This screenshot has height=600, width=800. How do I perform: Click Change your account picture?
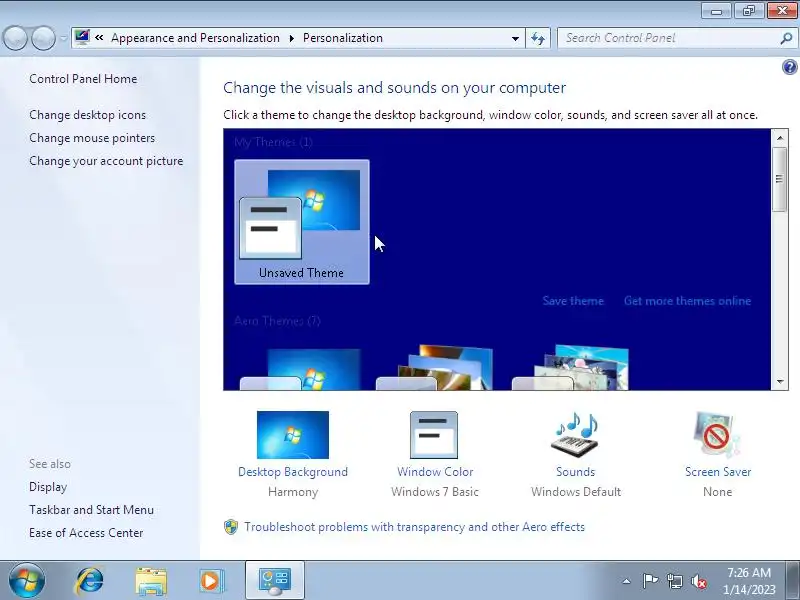point(106,161)
